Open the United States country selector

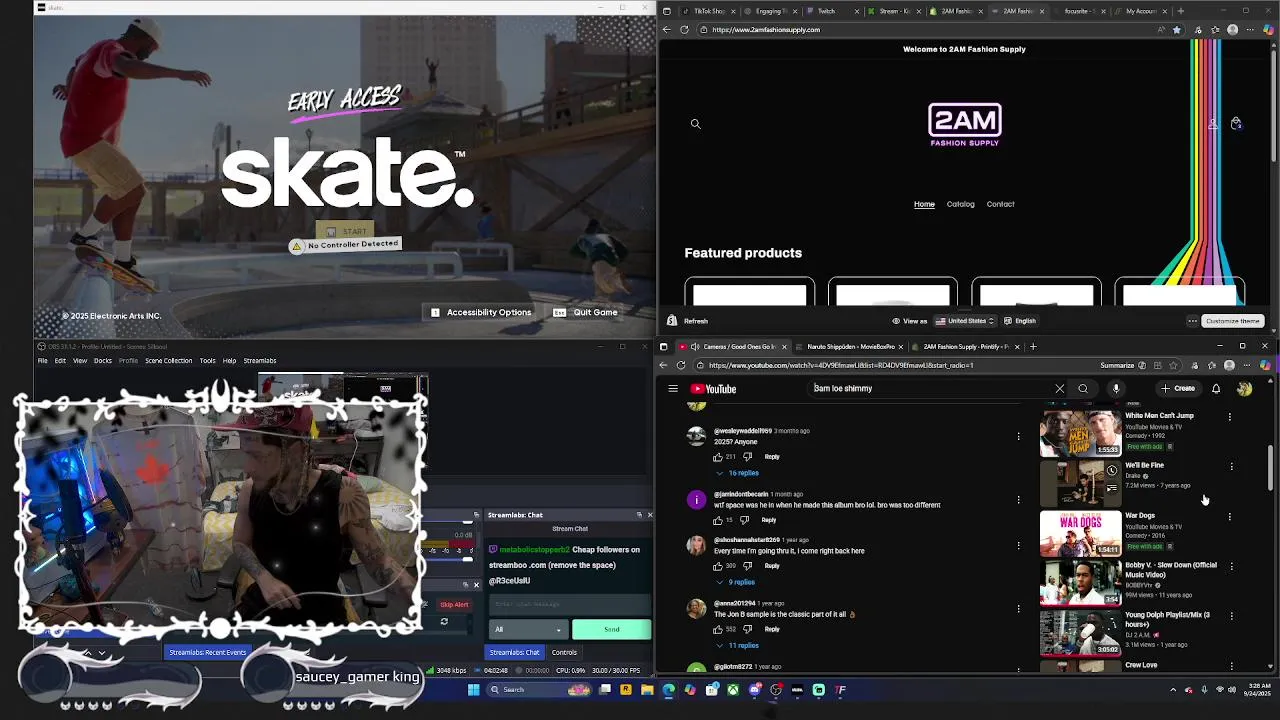(x=965, y=321)
